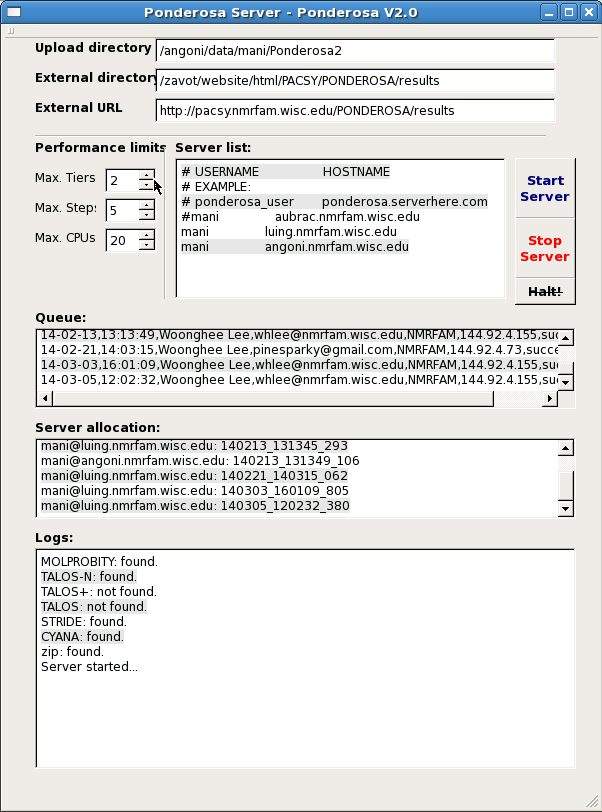Click 'Server started...' log line

point(90,667)
